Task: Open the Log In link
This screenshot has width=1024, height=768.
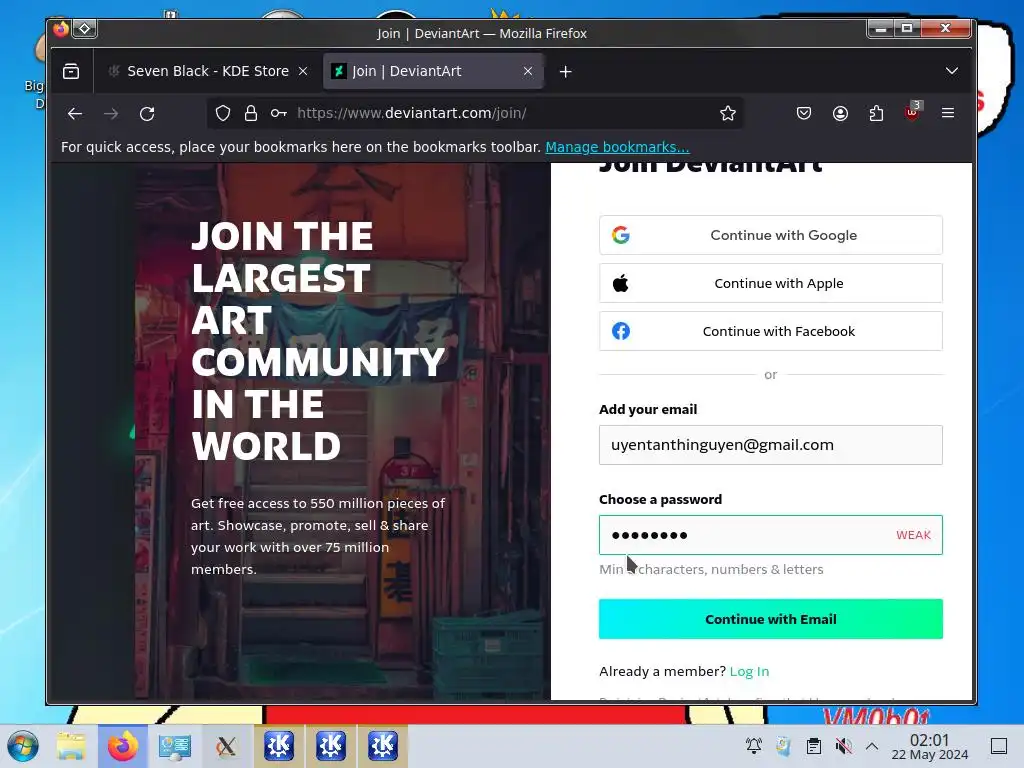Action: (x=749, y=671)
